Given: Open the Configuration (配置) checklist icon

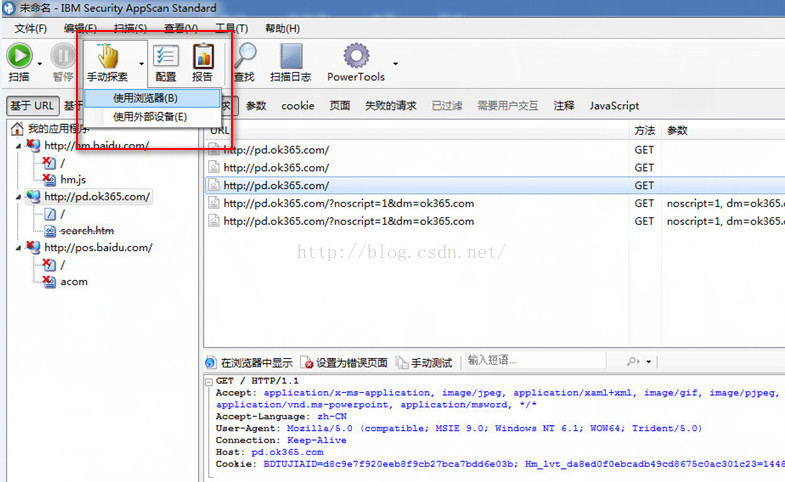Looking at the screenshot, I should pyautogui.click(x=166, y=56).
